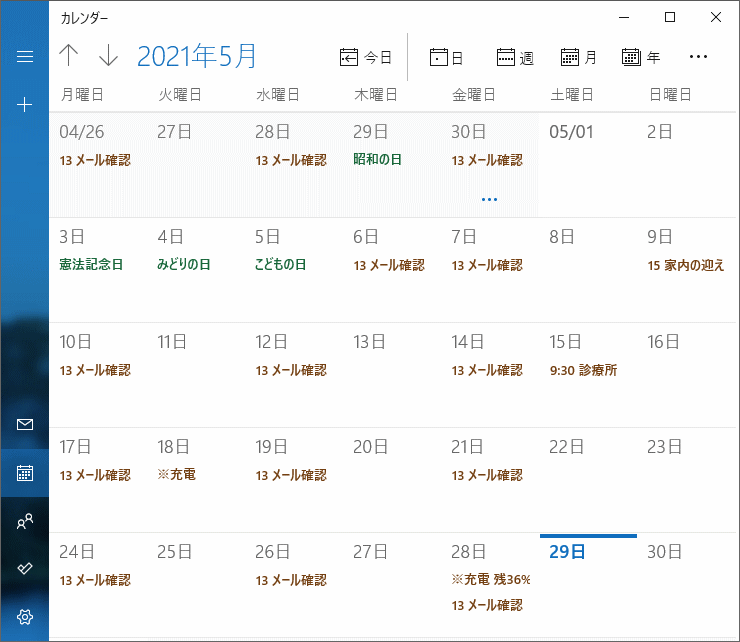Viewport: 740px width, 642px height.
Task: Select the 2日 date cell
Action: coord(686,165)
